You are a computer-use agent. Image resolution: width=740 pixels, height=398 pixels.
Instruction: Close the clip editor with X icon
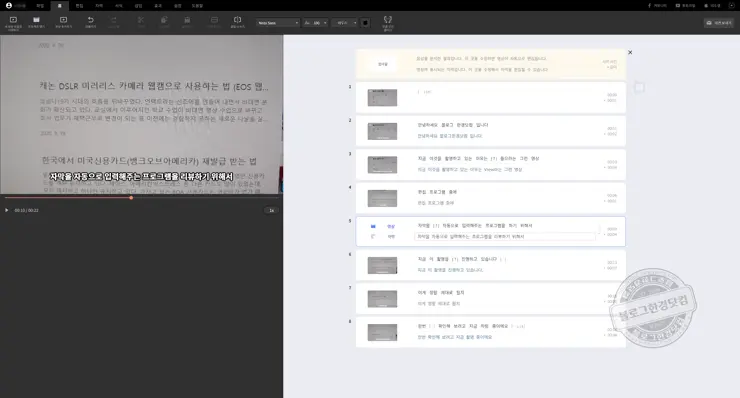(630, 52)
